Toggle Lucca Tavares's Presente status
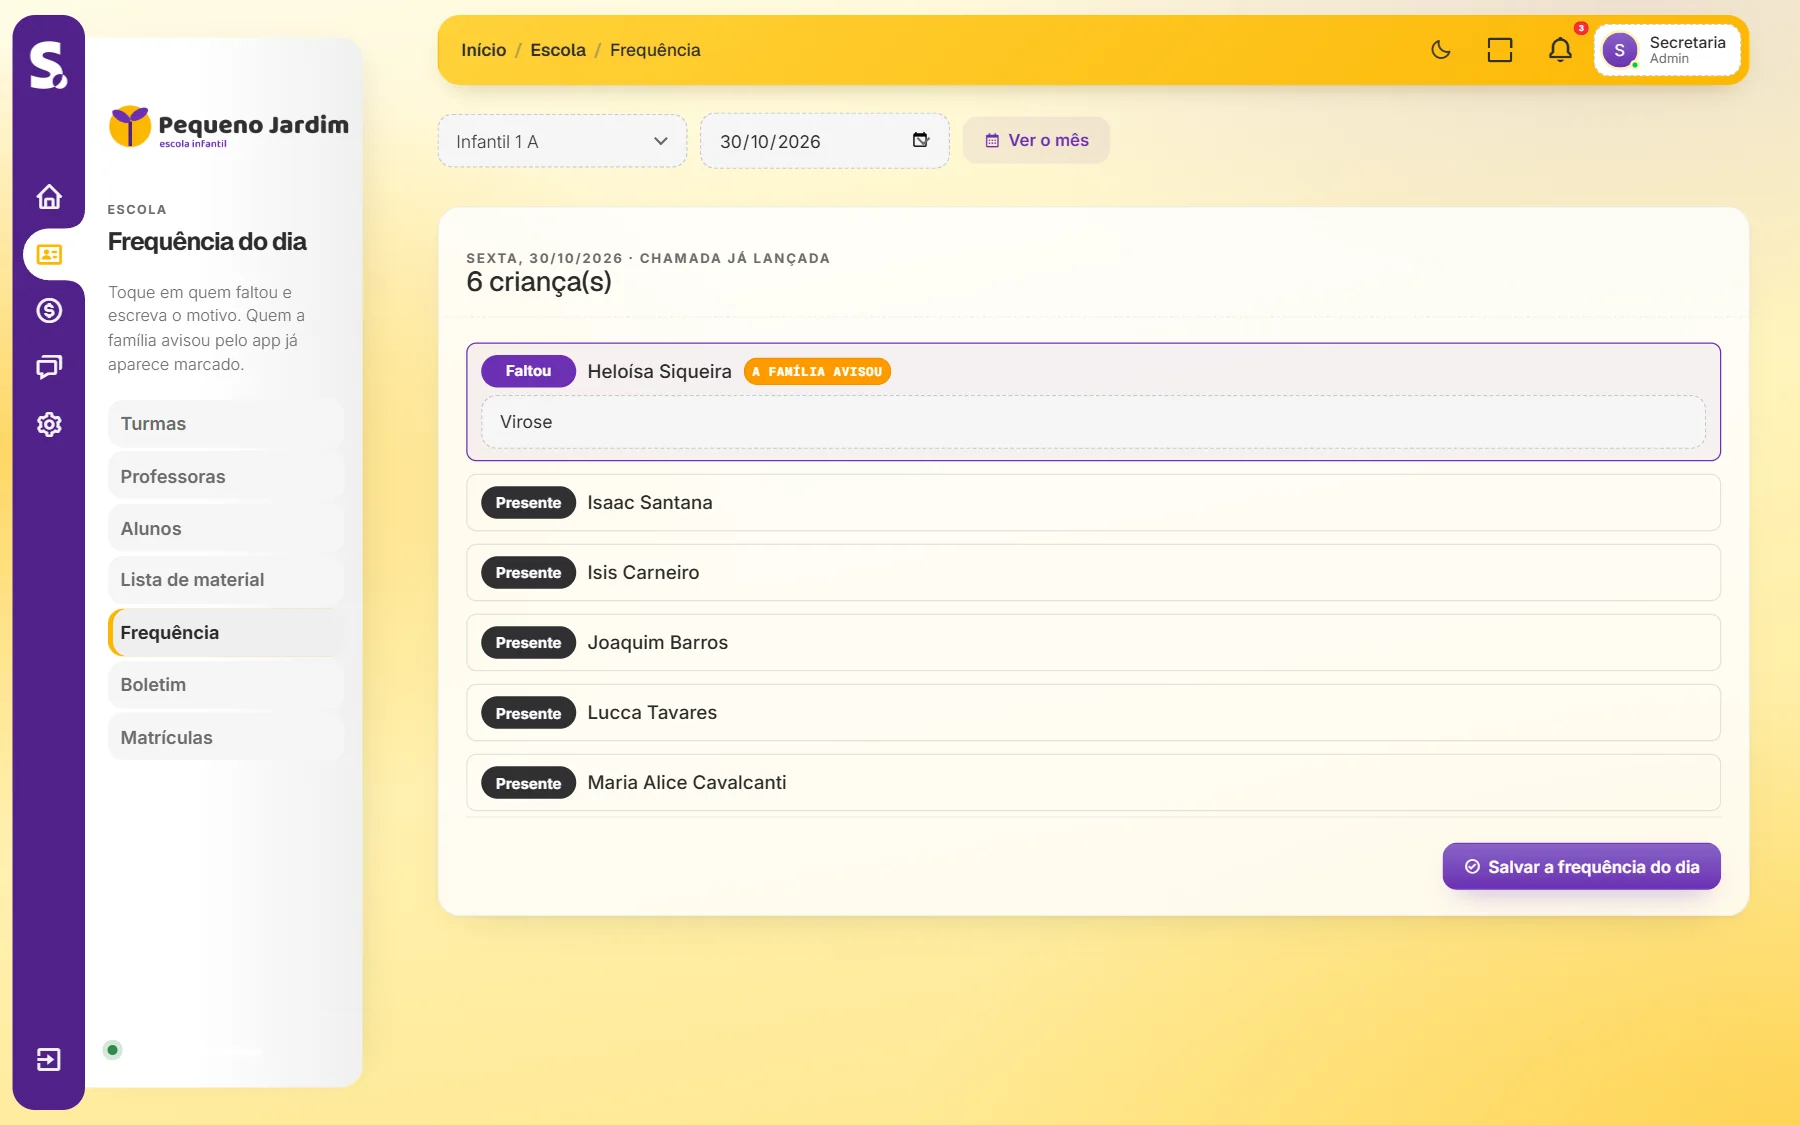This screenshot has height=1125, width=1800. [x=528, y=713]
